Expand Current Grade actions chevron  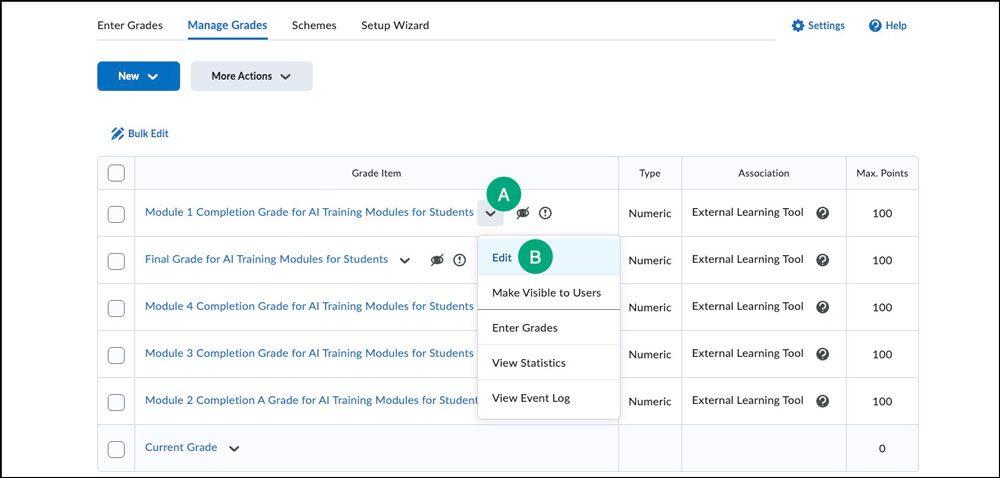[x=234, y=449]
